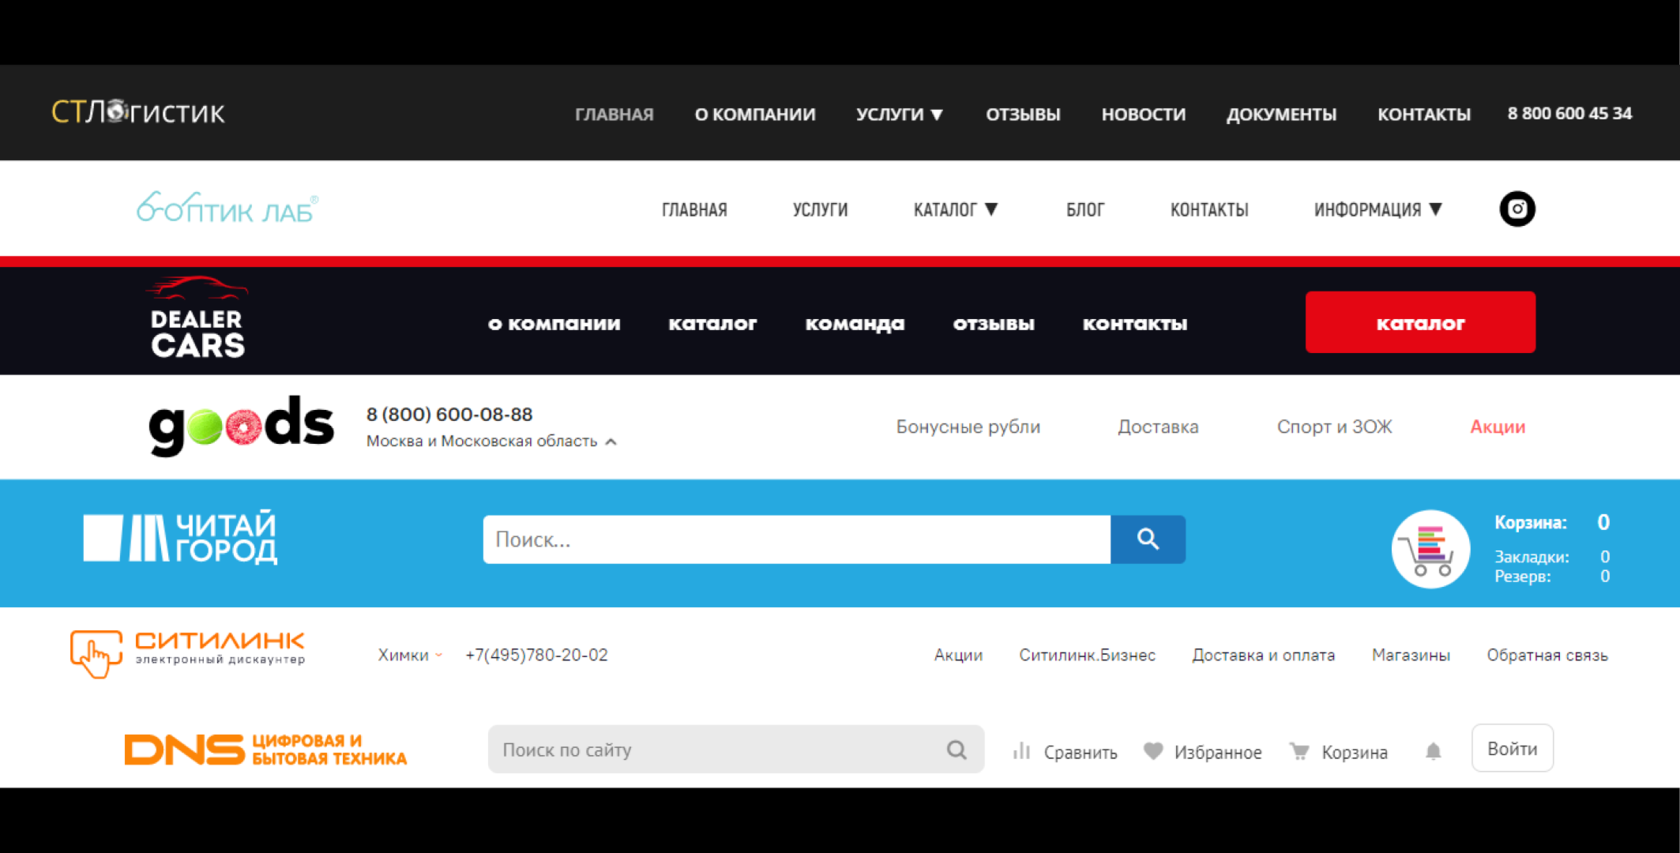Open контакты in Dealer Cars menu

tap(1135, 323)
